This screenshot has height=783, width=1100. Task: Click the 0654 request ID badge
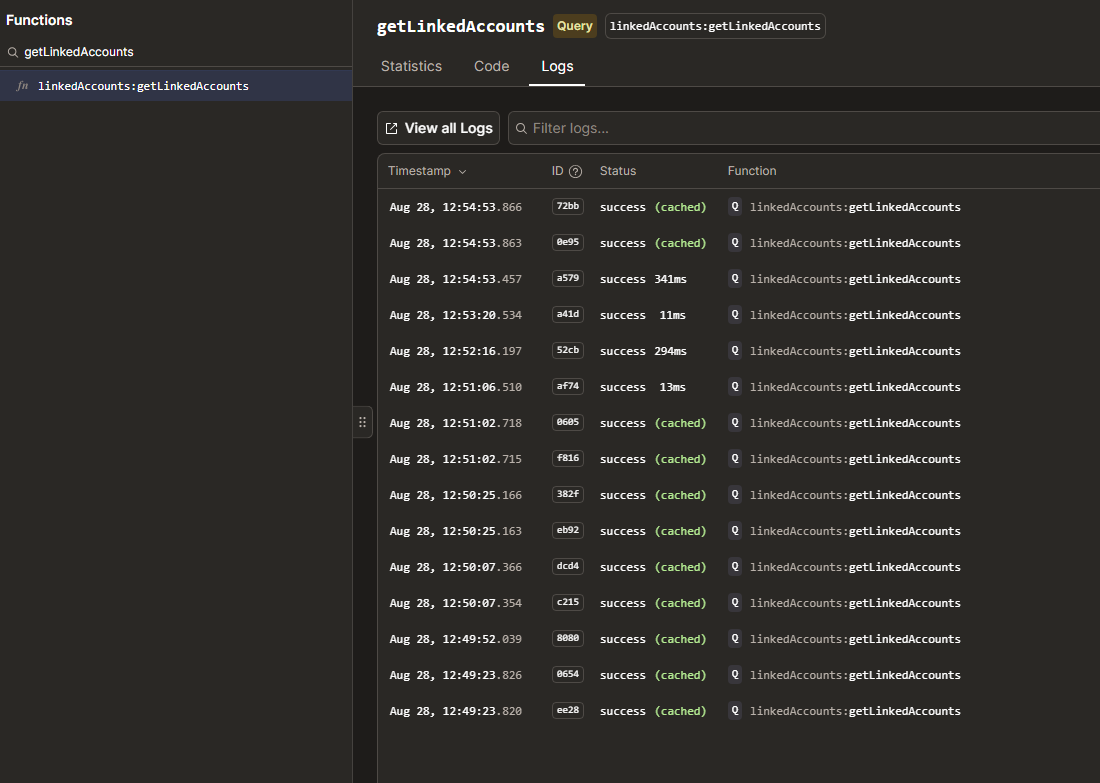click(x=568, y=674)
